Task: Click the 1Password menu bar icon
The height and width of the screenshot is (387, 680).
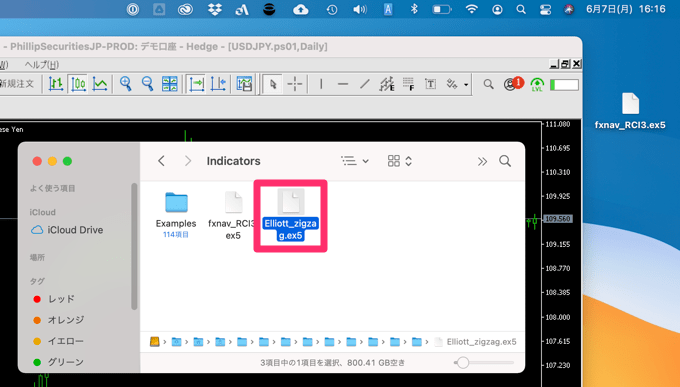Action: [133, 9]
